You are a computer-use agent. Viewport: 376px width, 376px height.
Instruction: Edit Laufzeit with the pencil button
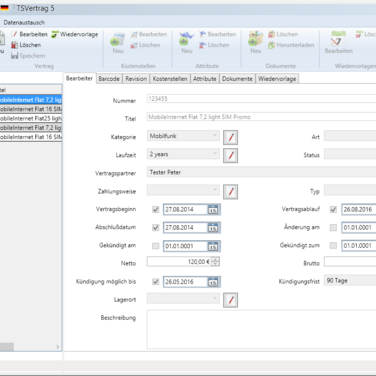(x=231, y=156)
